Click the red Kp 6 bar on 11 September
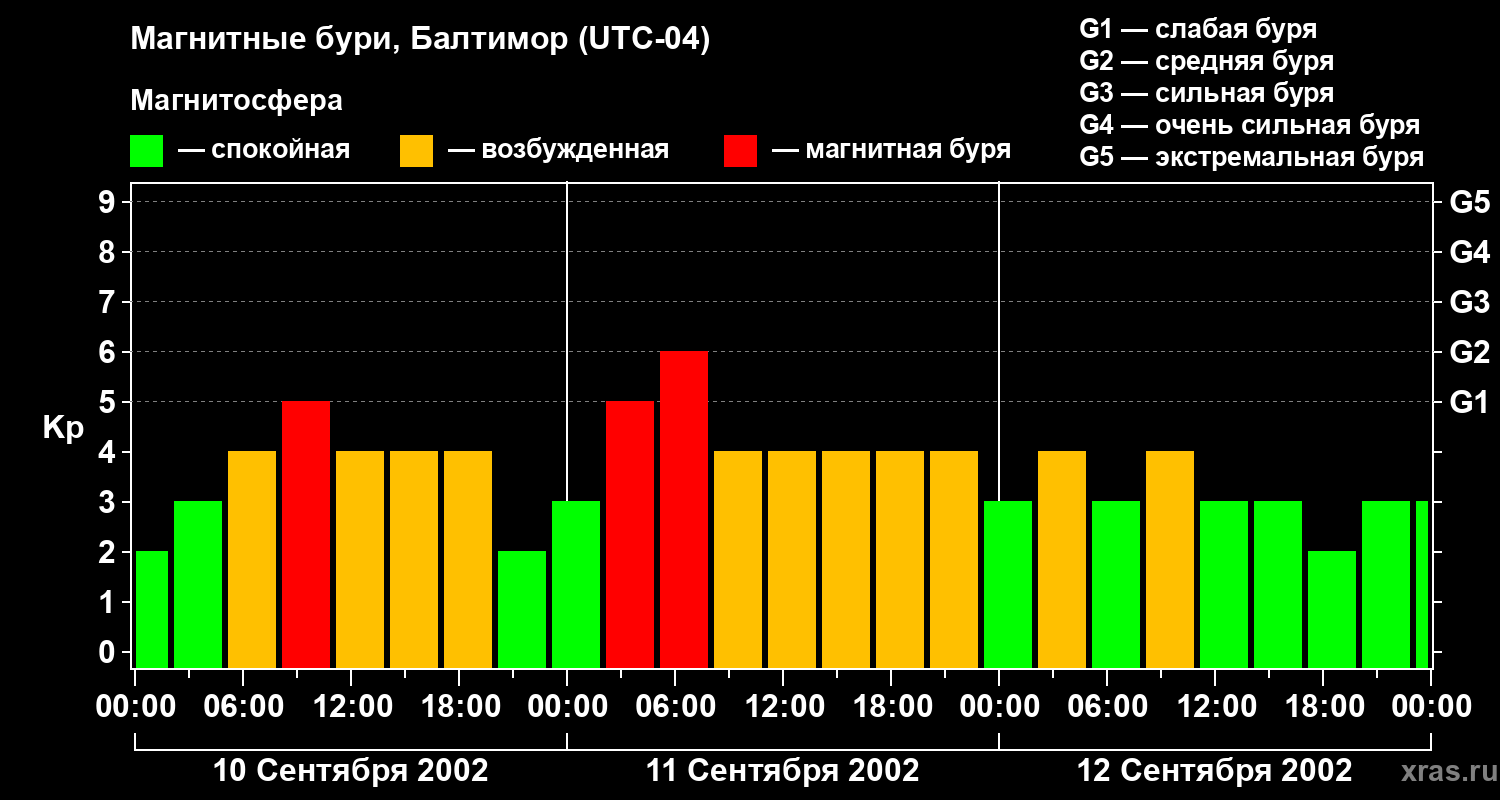The height and width of the screenshot is (800, 1500). tap(684, 510)
